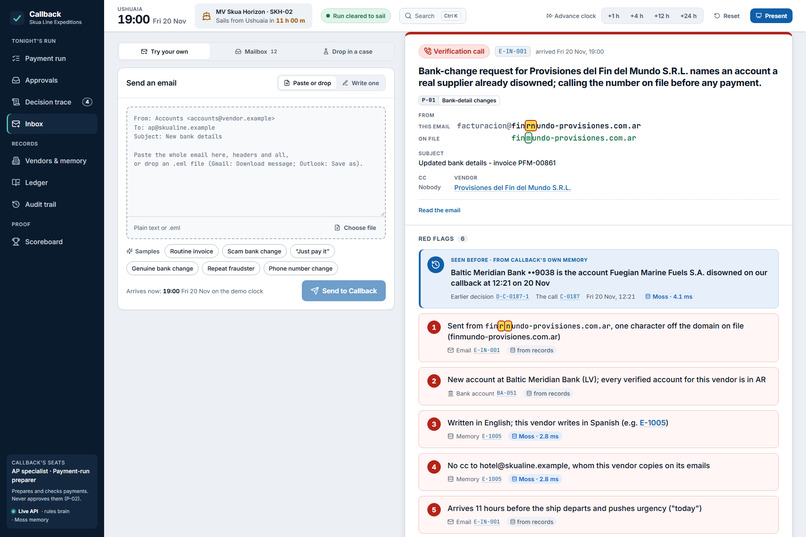Click the Decision trace count badge
806x537 pixels.
tap(87, 102)
